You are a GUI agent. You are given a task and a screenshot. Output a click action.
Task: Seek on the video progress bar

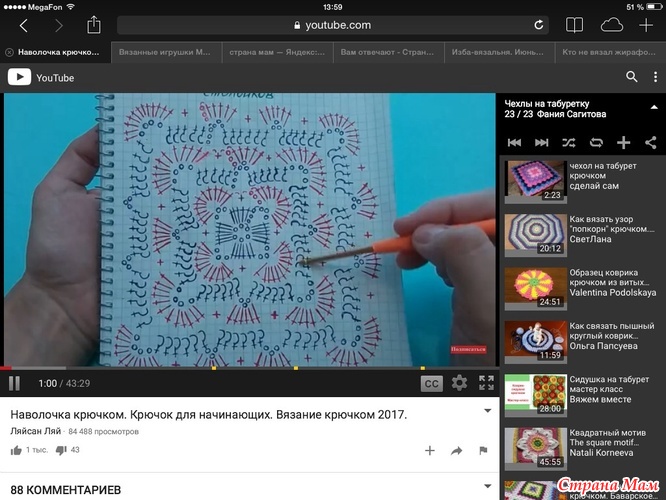(x=250, y=368)
